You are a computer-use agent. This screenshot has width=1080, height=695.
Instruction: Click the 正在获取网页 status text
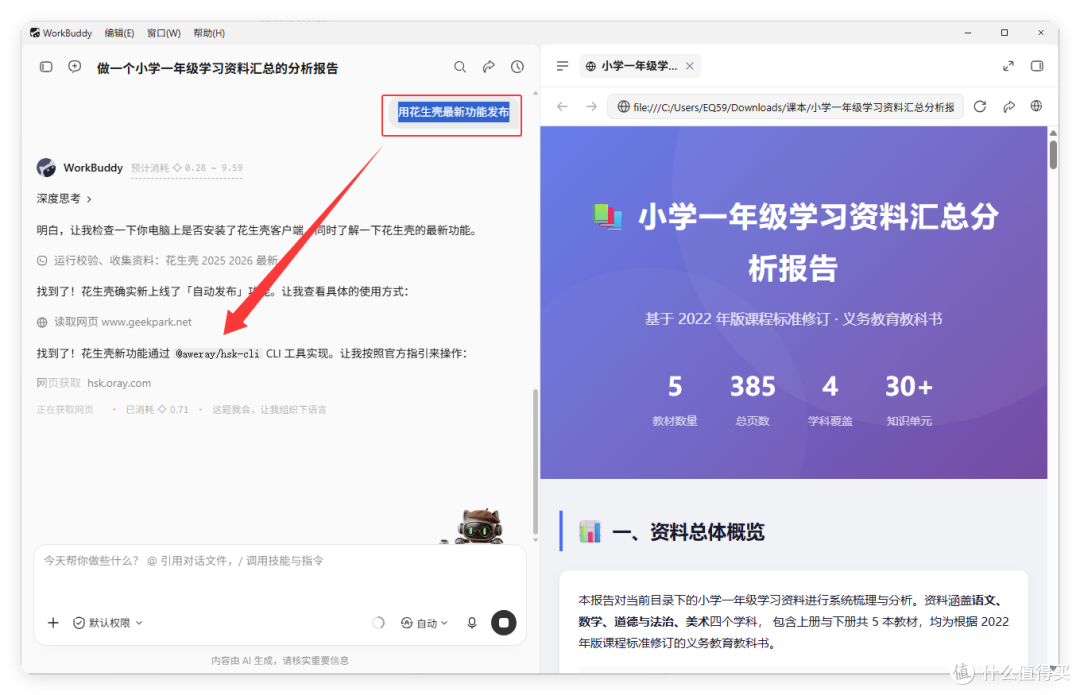pos(65,409)
